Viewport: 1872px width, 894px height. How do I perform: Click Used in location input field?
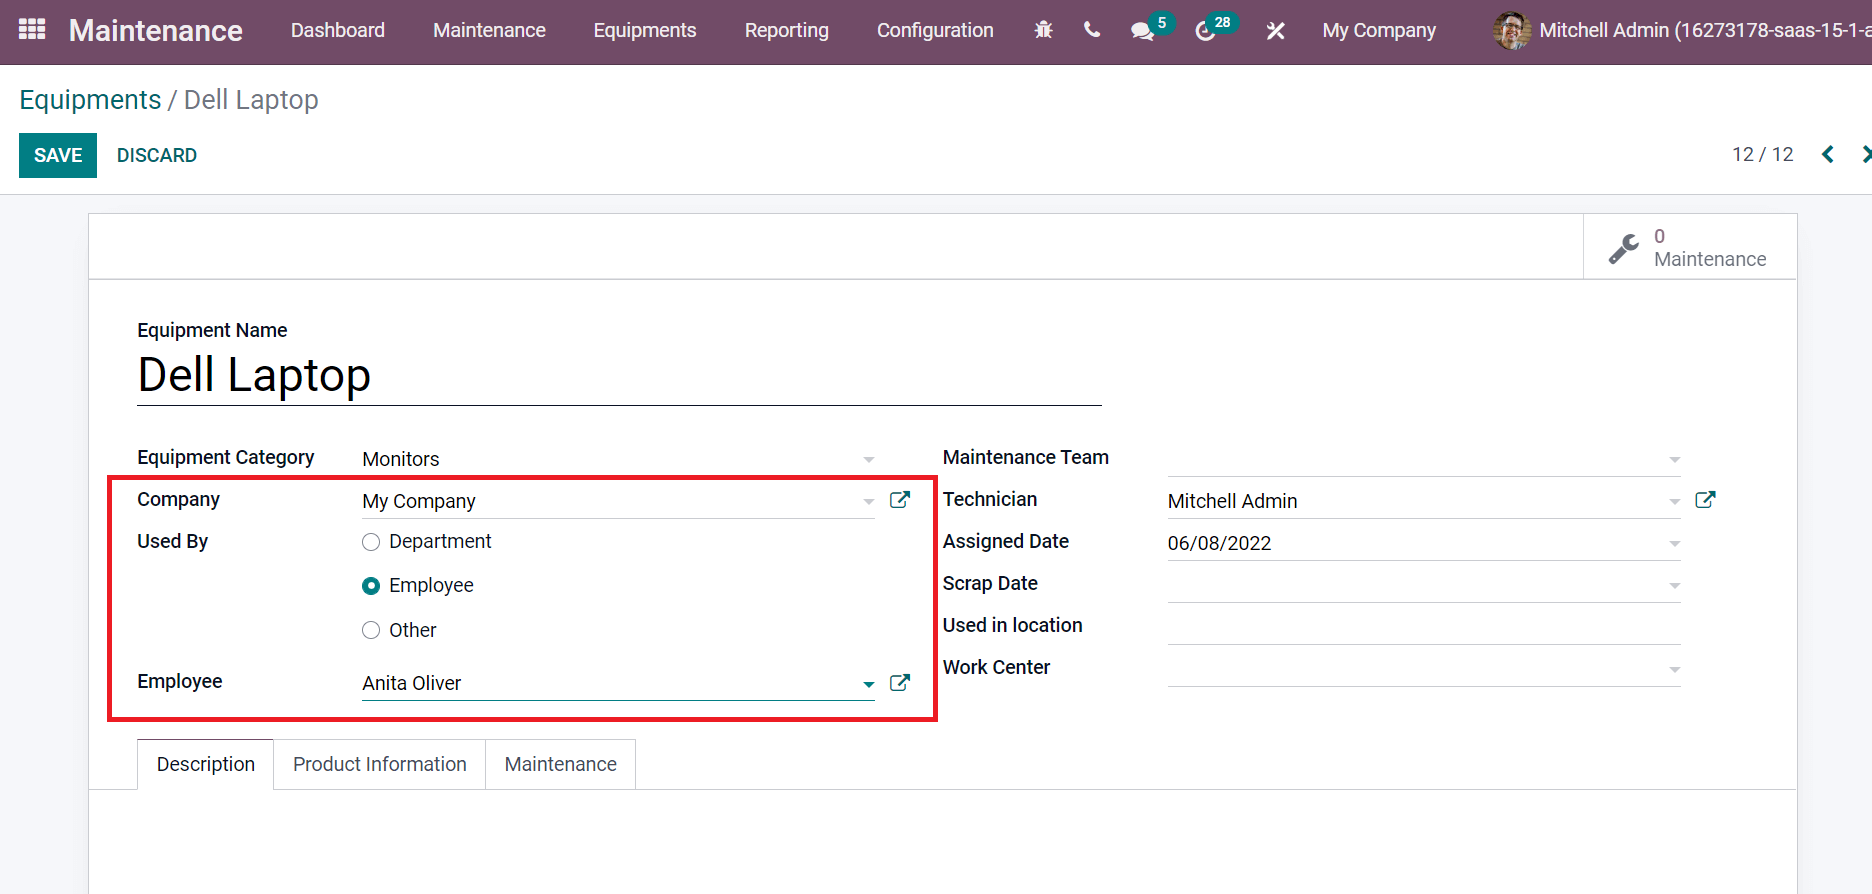point(1424,626)
